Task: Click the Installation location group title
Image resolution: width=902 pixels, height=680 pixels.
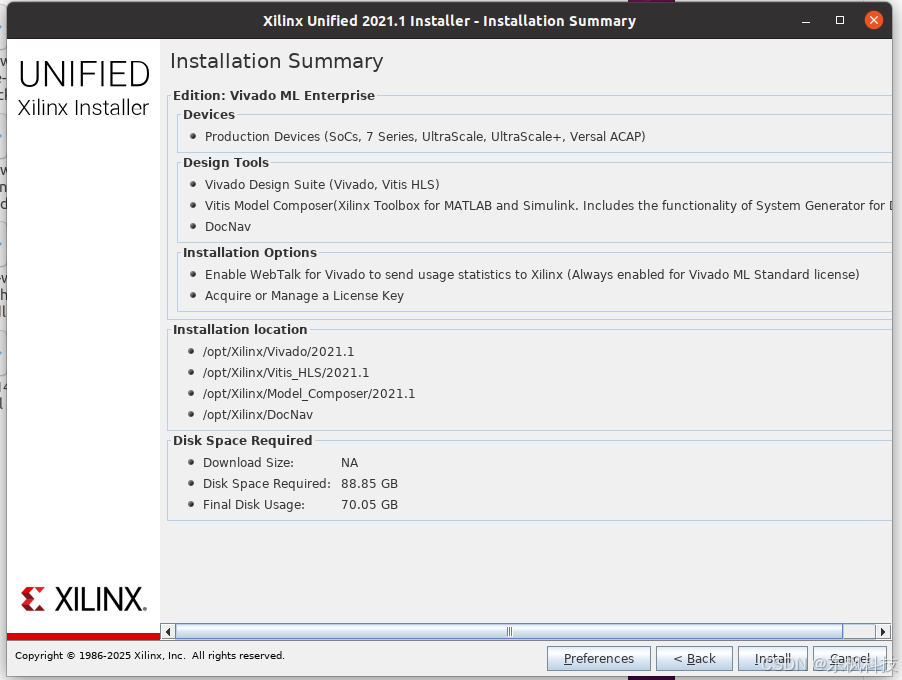Action: (240, 330)
